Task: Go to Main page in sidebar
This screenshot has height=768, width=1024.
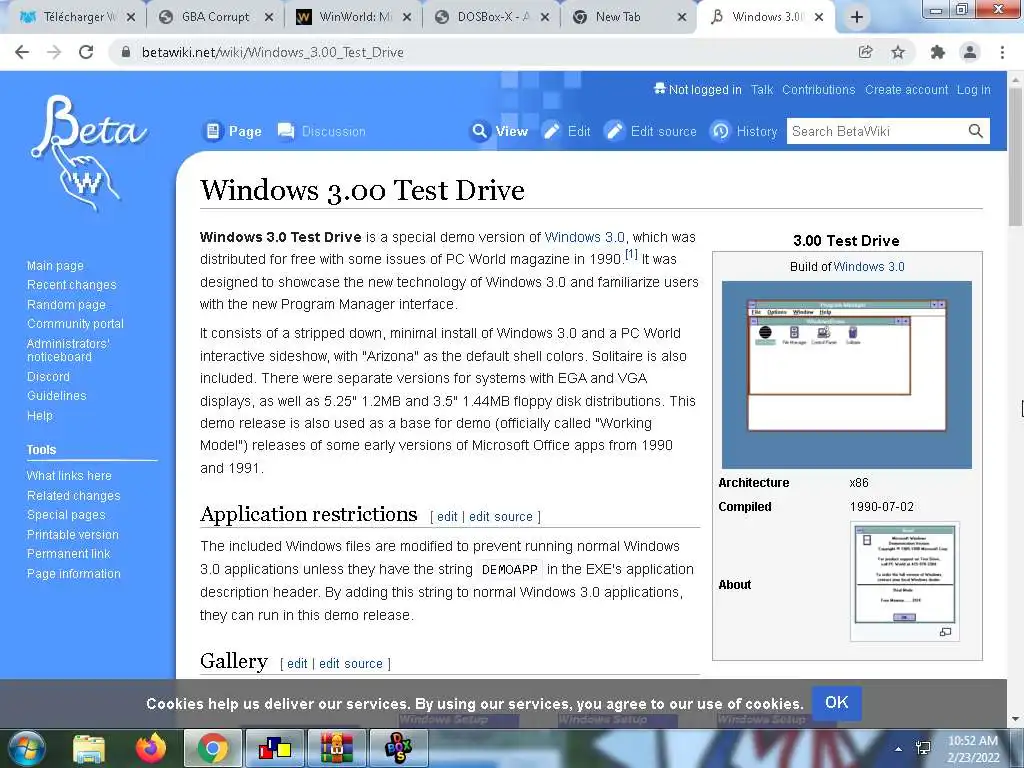Action: [x=55, y=266]
